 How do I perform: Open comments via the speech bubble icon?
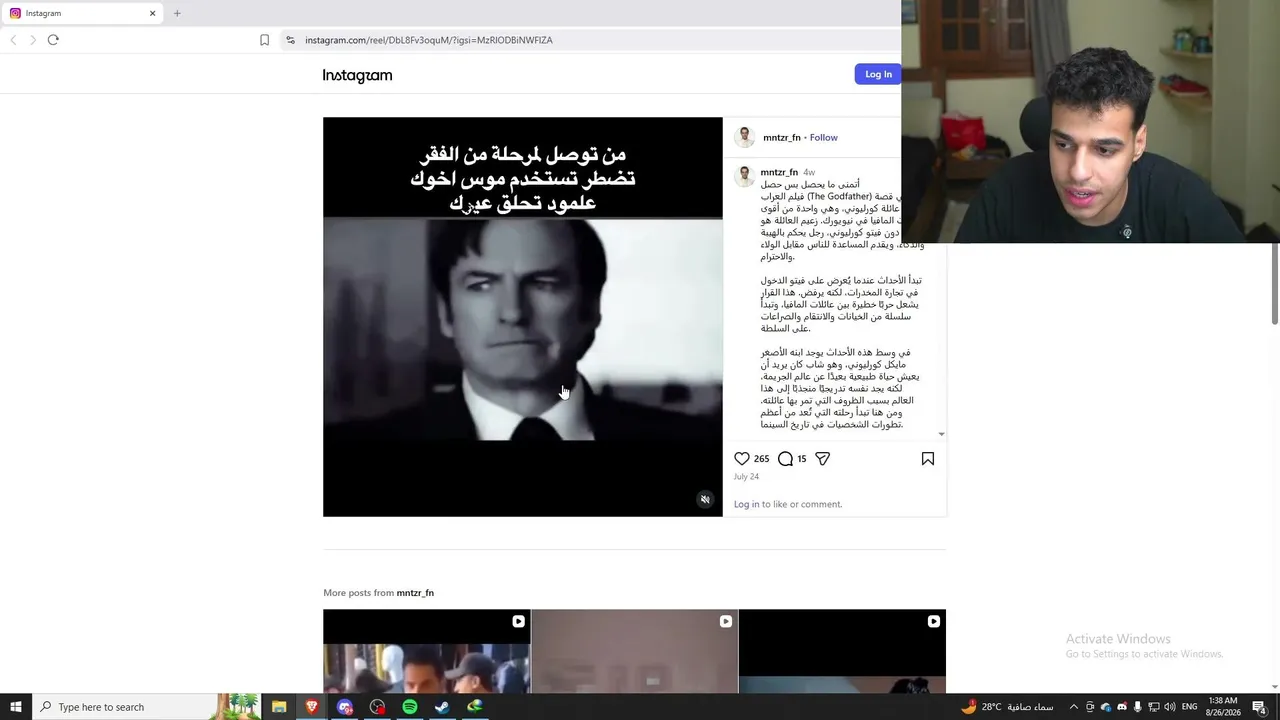coord(786,458)
